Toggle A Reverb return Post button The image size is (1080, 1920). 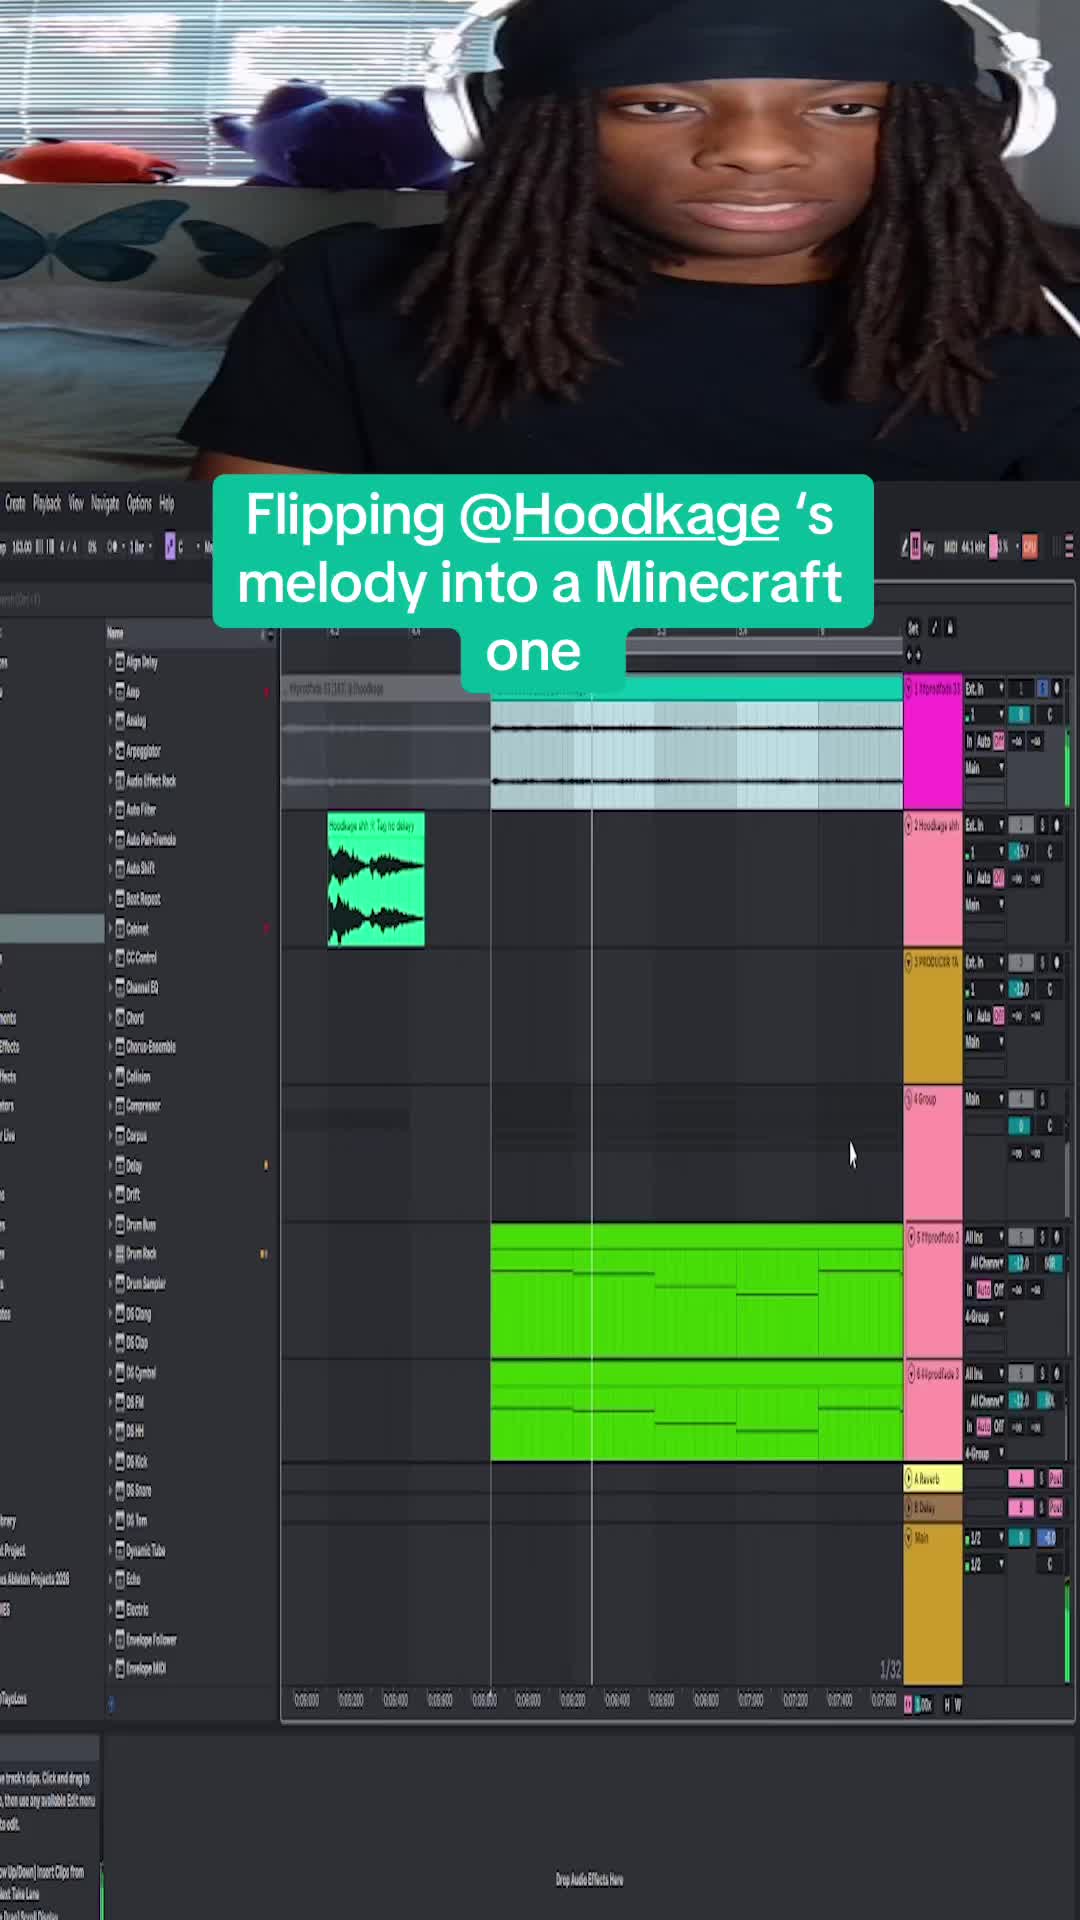pyautogui.click(x=1056, y=1479)
